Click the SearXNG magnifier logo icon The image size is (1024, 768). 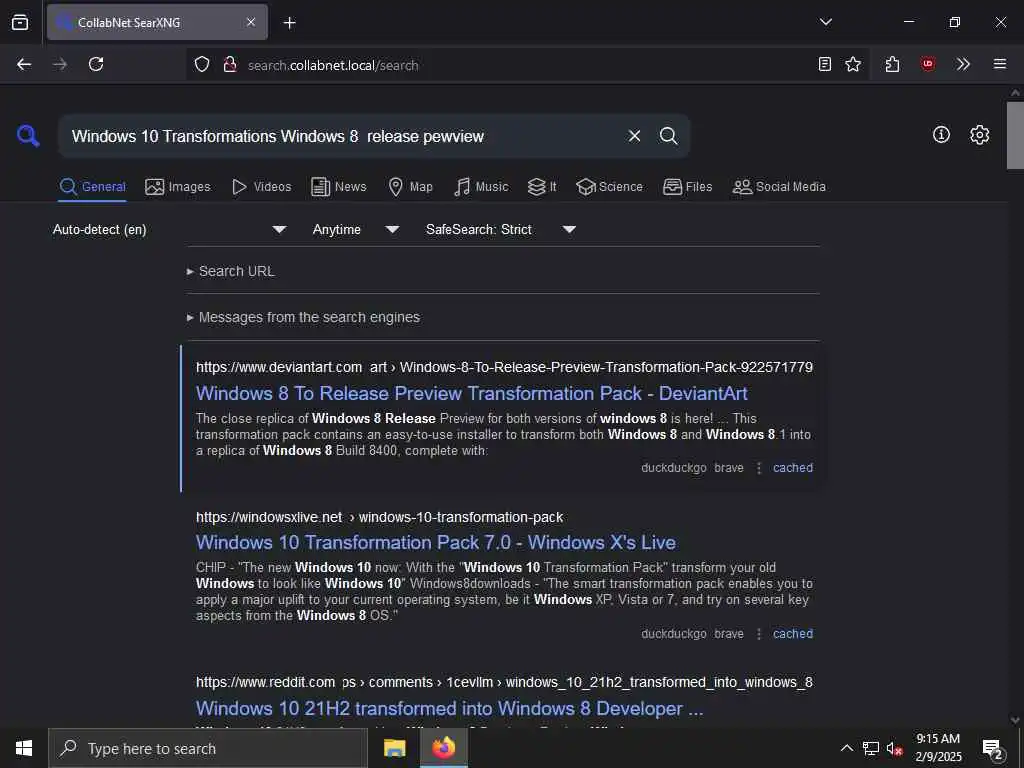(28, 136)
